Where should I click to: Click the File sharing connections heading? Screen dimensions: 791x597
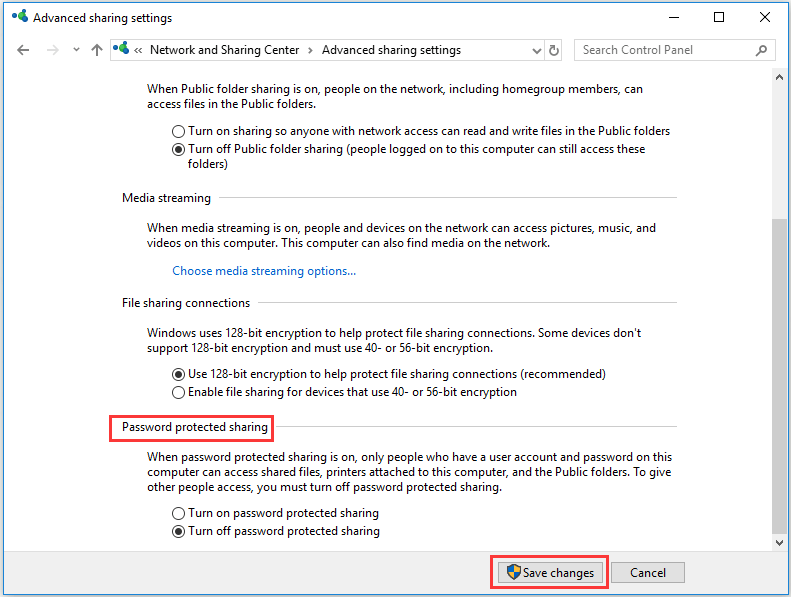click(x=186, y=303)
